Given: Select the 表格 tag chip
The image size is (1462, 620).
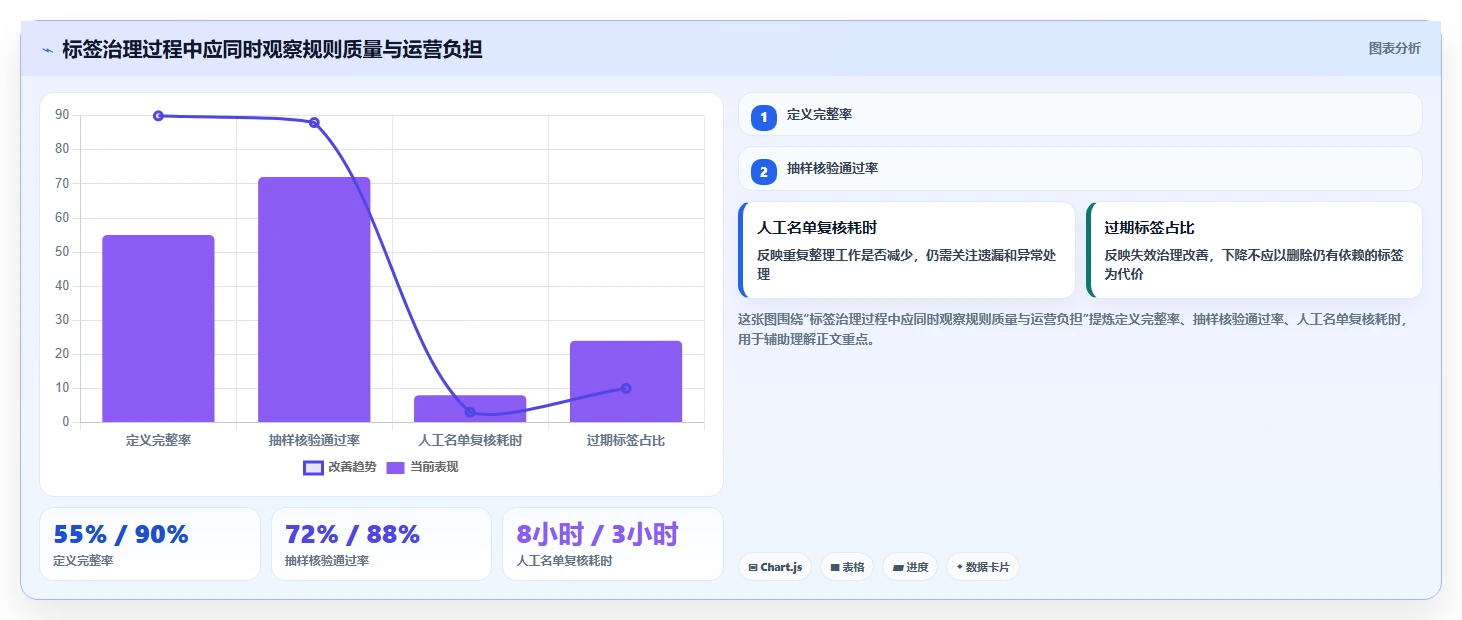Looking at the screenshot, I should pos(847,567).
